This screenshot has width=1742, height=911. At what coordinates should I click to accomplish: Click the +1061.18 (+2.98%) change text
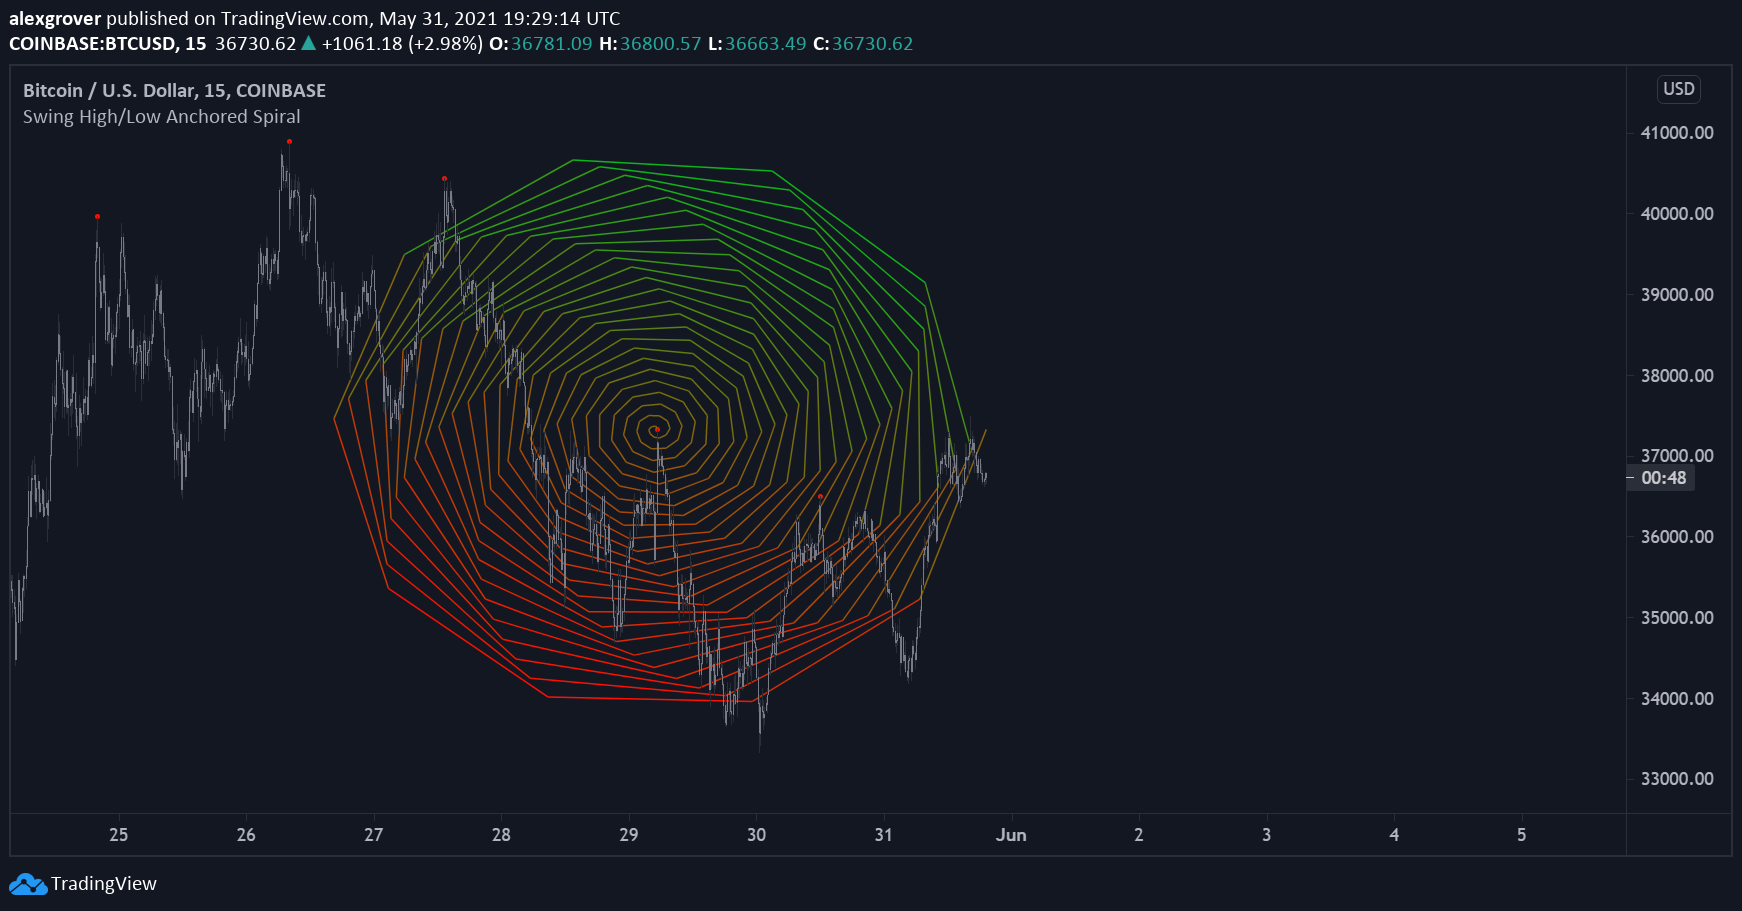[402, 44]
